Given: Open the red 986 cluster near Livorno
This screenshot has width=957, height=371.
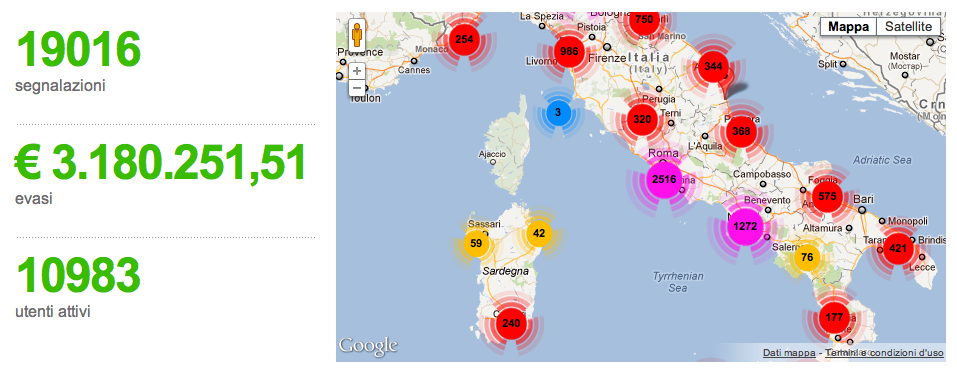Looking at the screenshot, I should click(569, 51).
